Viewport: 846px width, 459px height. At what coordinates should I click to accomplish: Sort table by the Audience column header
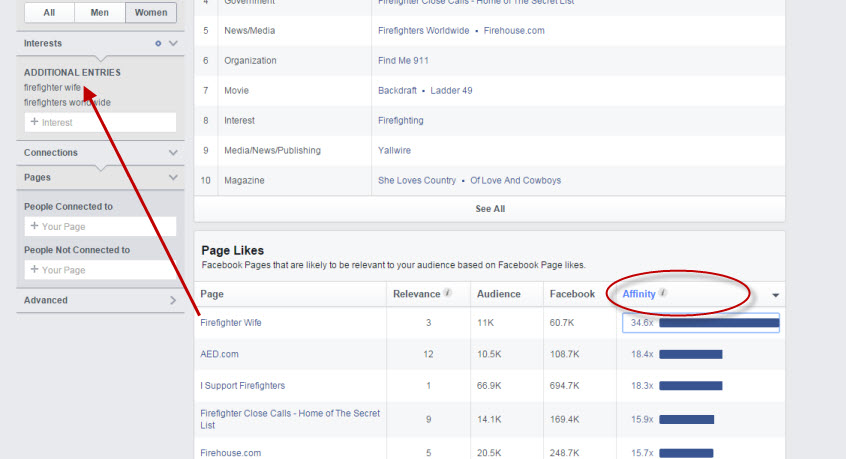pos(499,294)
